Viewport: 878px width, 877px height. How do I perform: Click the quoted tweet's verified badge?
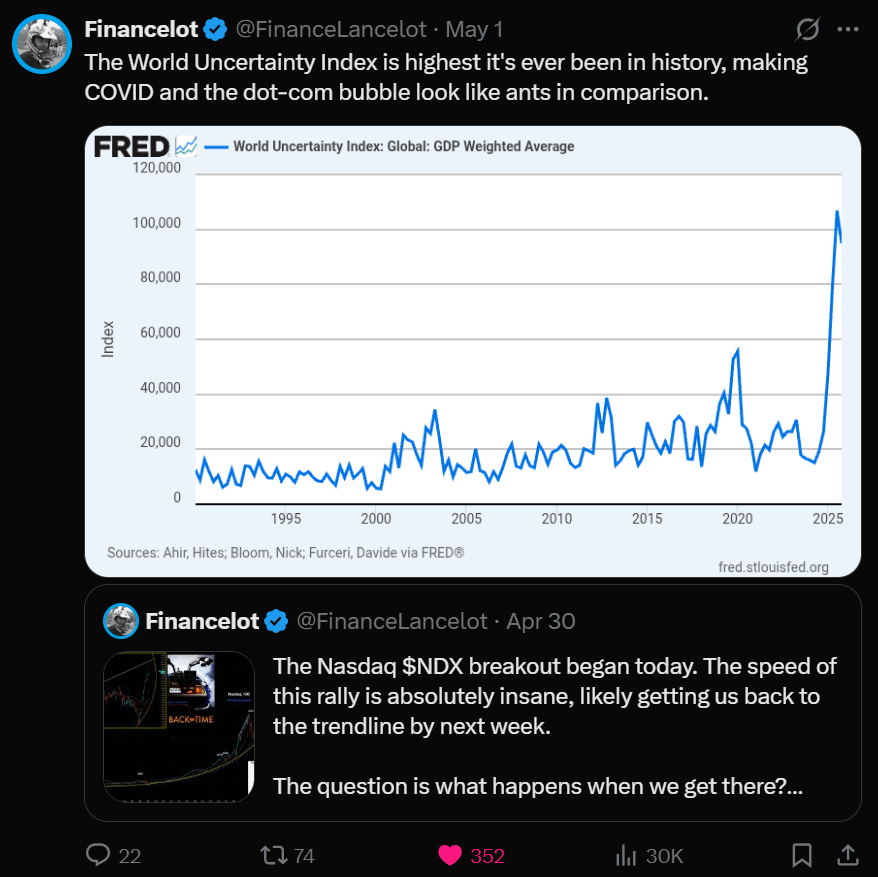click(276, 621)
